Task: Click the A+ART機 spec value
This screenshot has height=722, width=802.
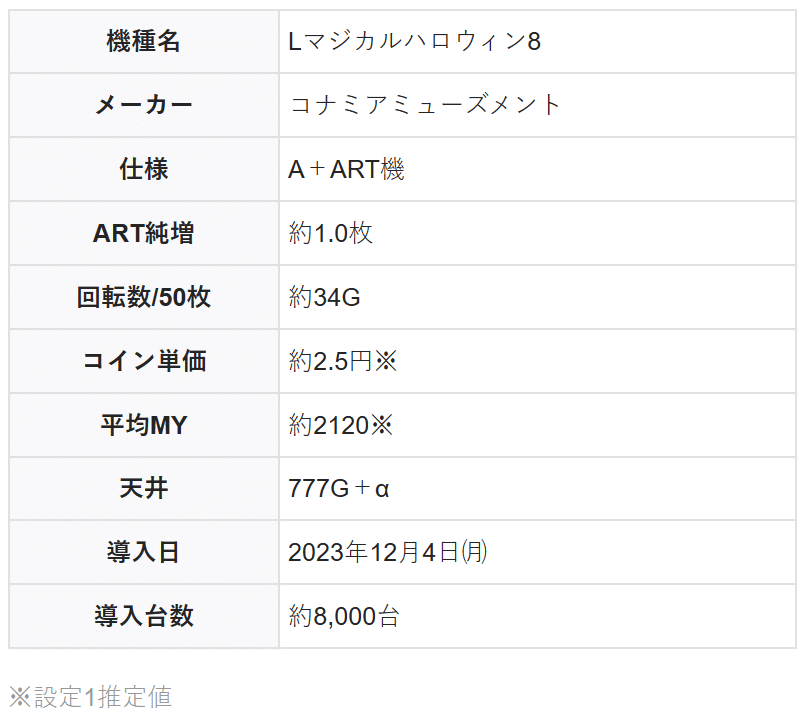Action: coord(346,169)
